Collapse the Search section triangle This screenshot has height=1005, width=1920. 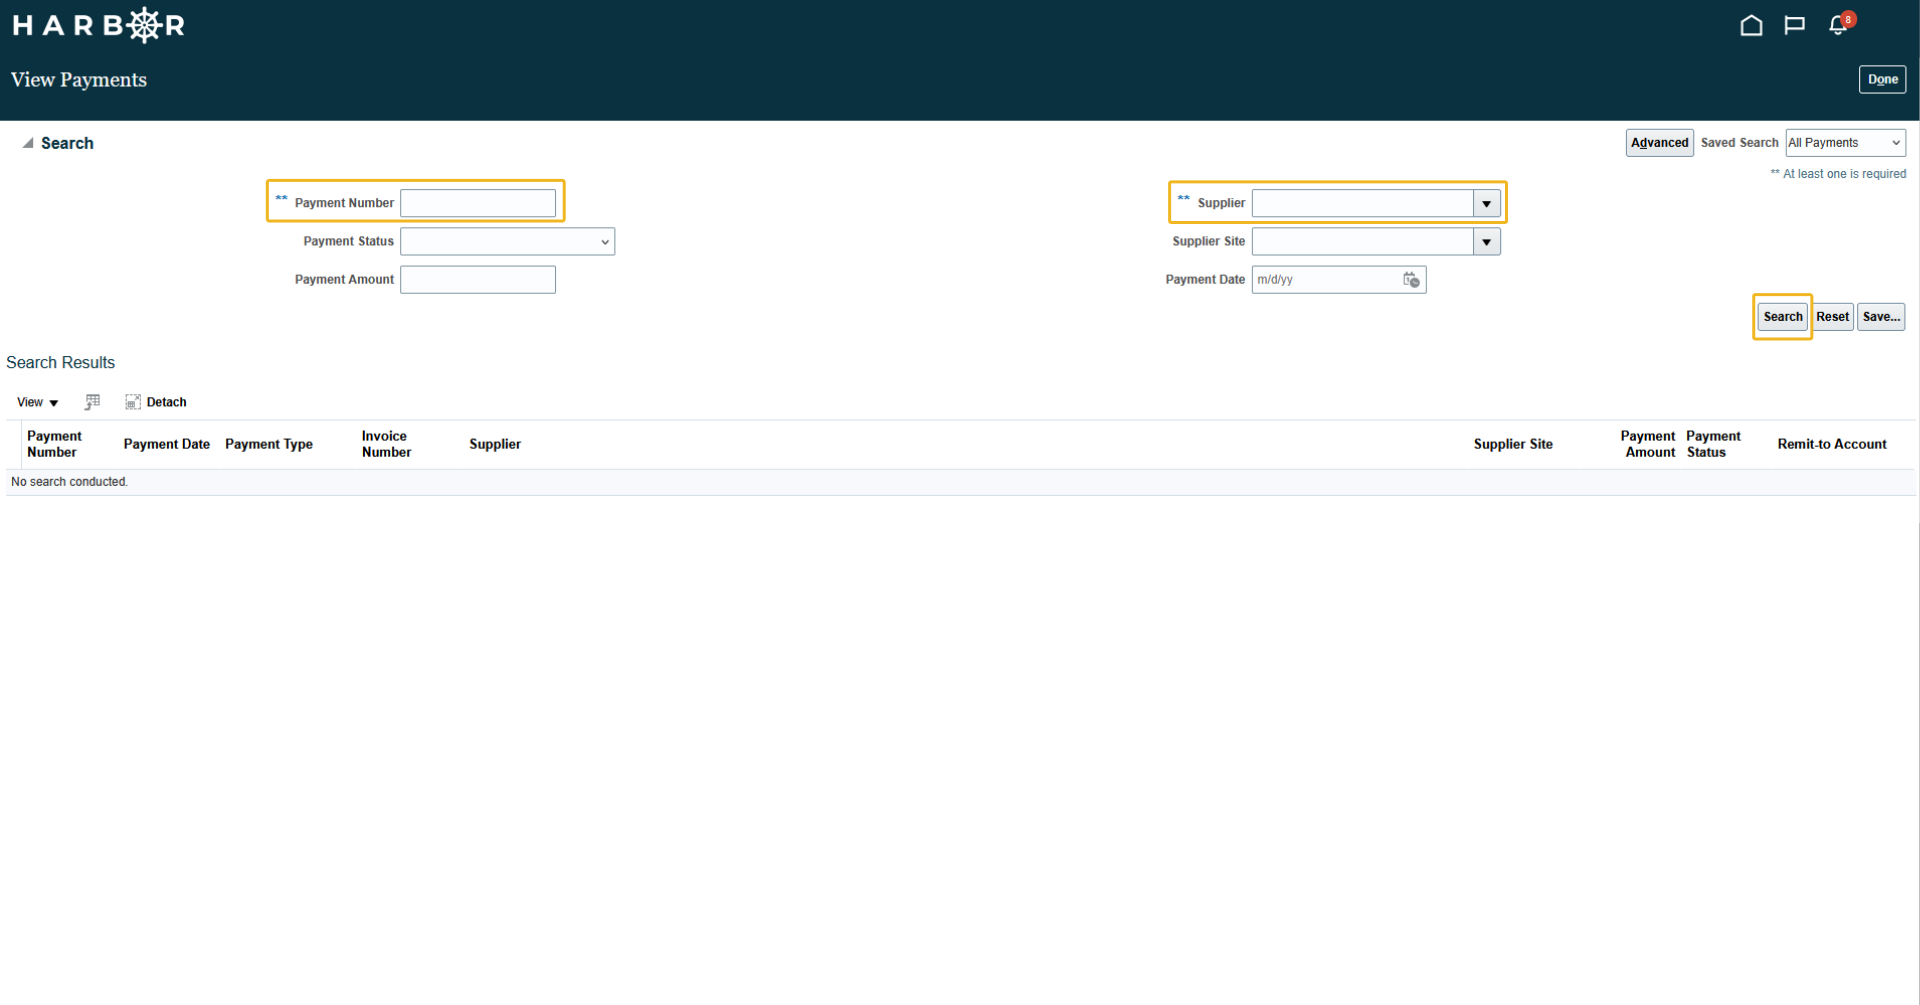(28, 143)
